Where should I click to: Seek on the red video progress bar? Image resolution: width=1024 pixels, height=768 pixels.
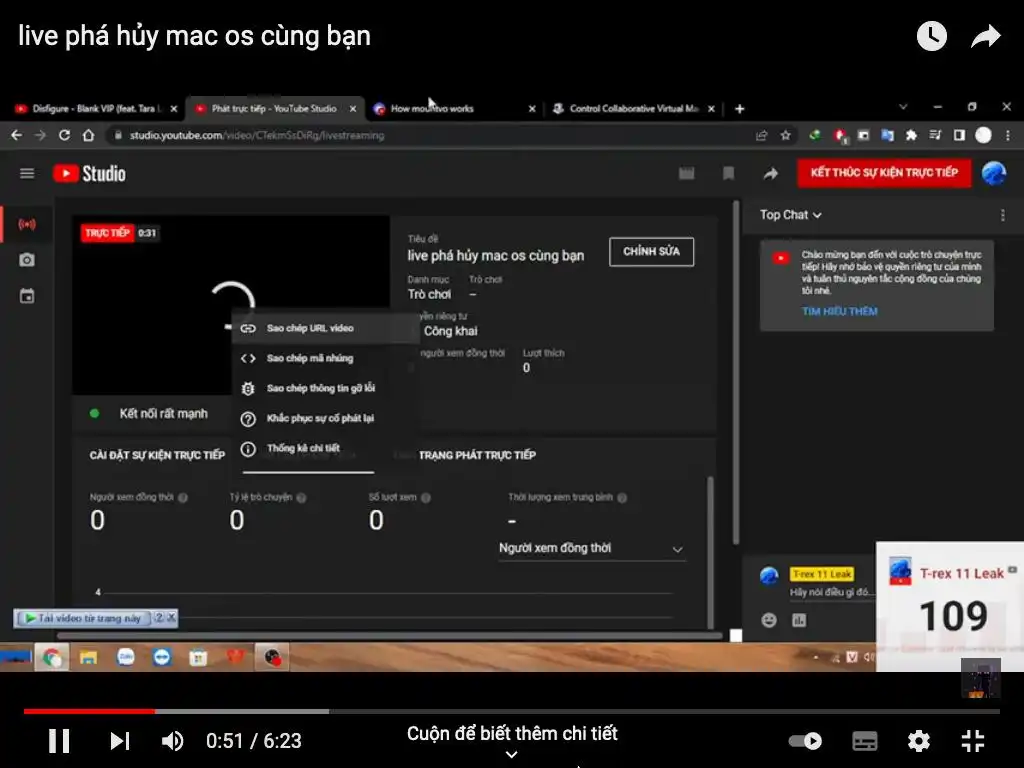pos(89,711)
